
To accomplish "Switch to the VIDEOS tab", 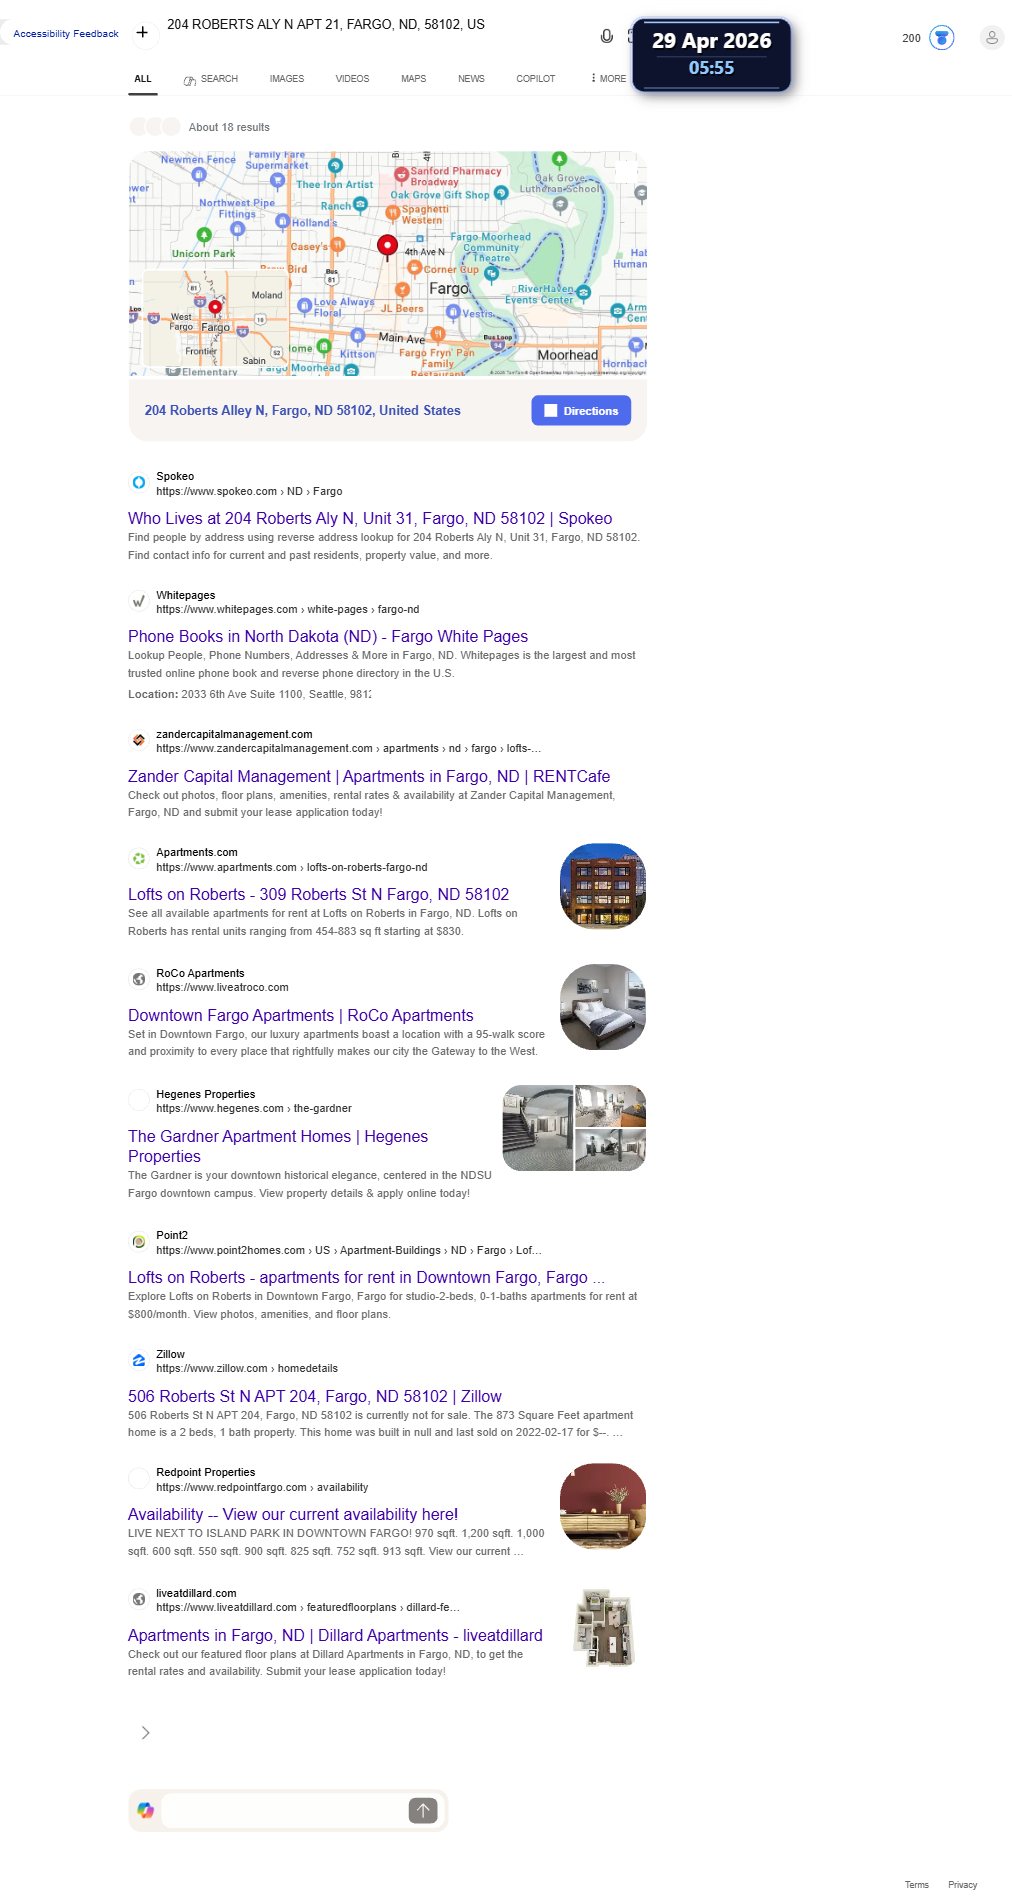I will pos(352,79).
